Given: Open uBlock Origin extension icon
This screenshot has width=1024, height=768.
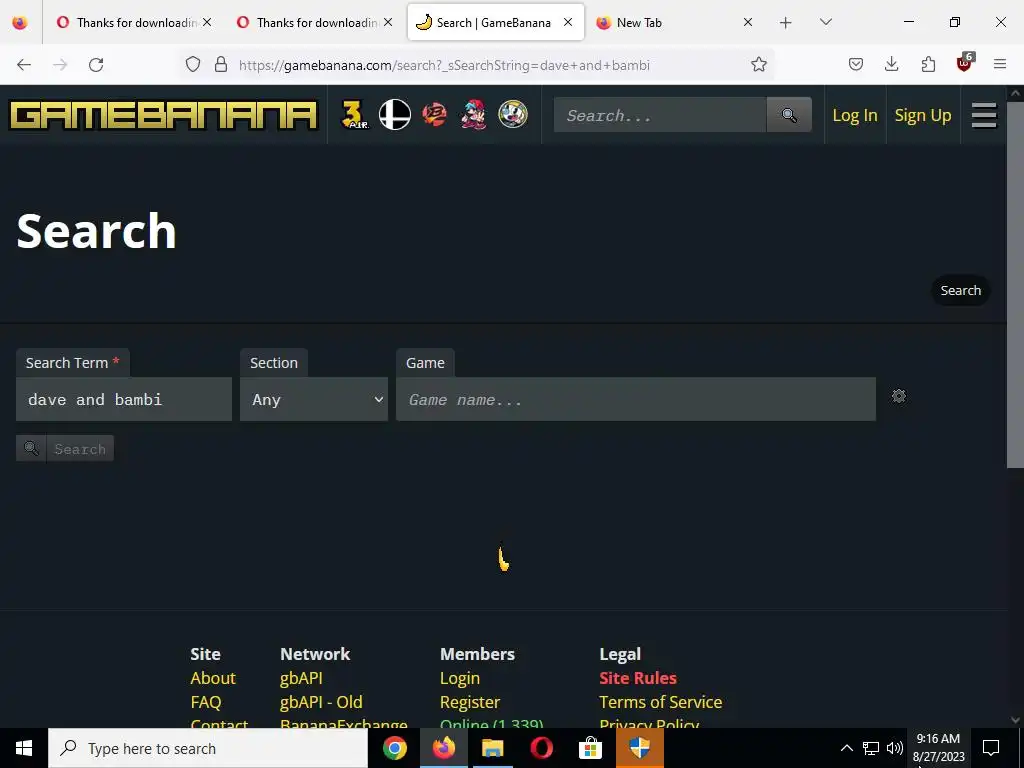Looking at the screenshot, I should click(965, 63).
